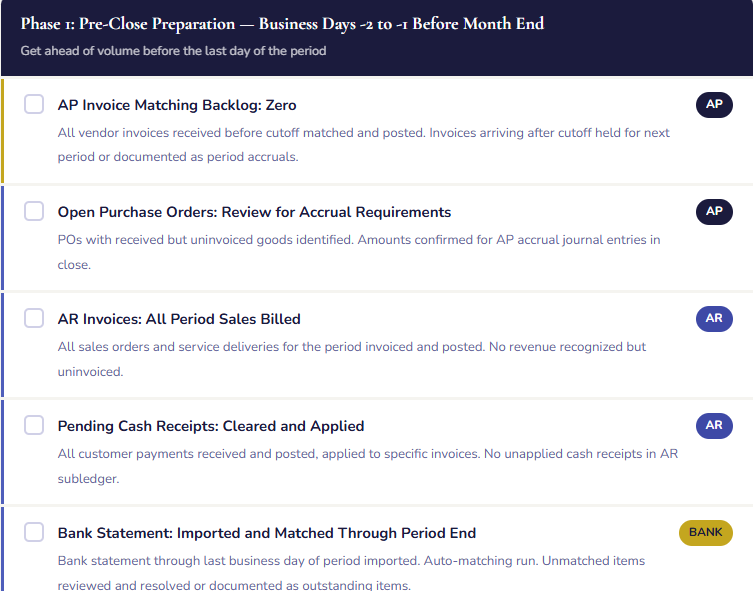Image resolution: width=753 pixels, height=591 pixels.
Task: Click the Phase 1: Pre-Close Preparation header
Action: (x=282, y=24)
